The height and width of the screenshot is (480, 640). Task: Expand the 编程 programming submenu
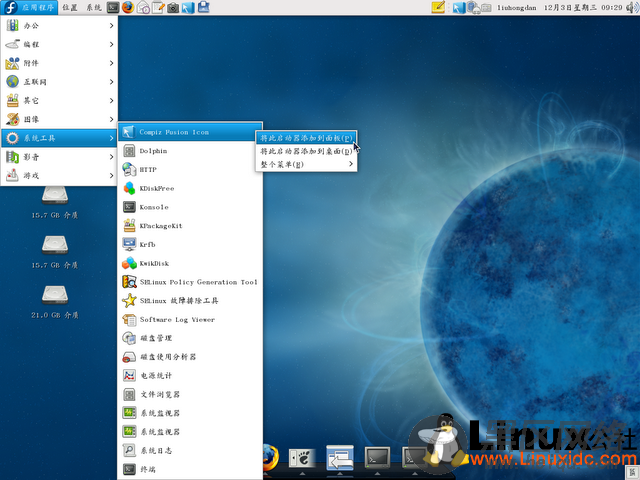pyautogui.click(x=59, y=44)
